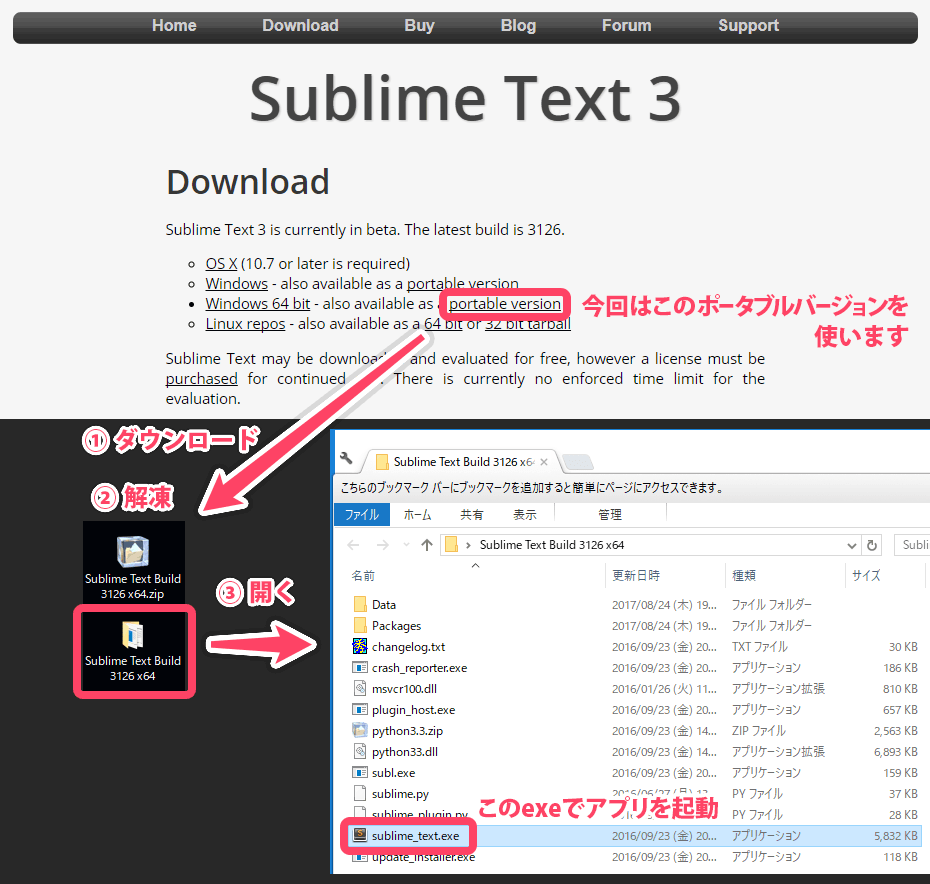Open the Home navigation item
This screenshot has height=884, width=930.
click(174, 26)
